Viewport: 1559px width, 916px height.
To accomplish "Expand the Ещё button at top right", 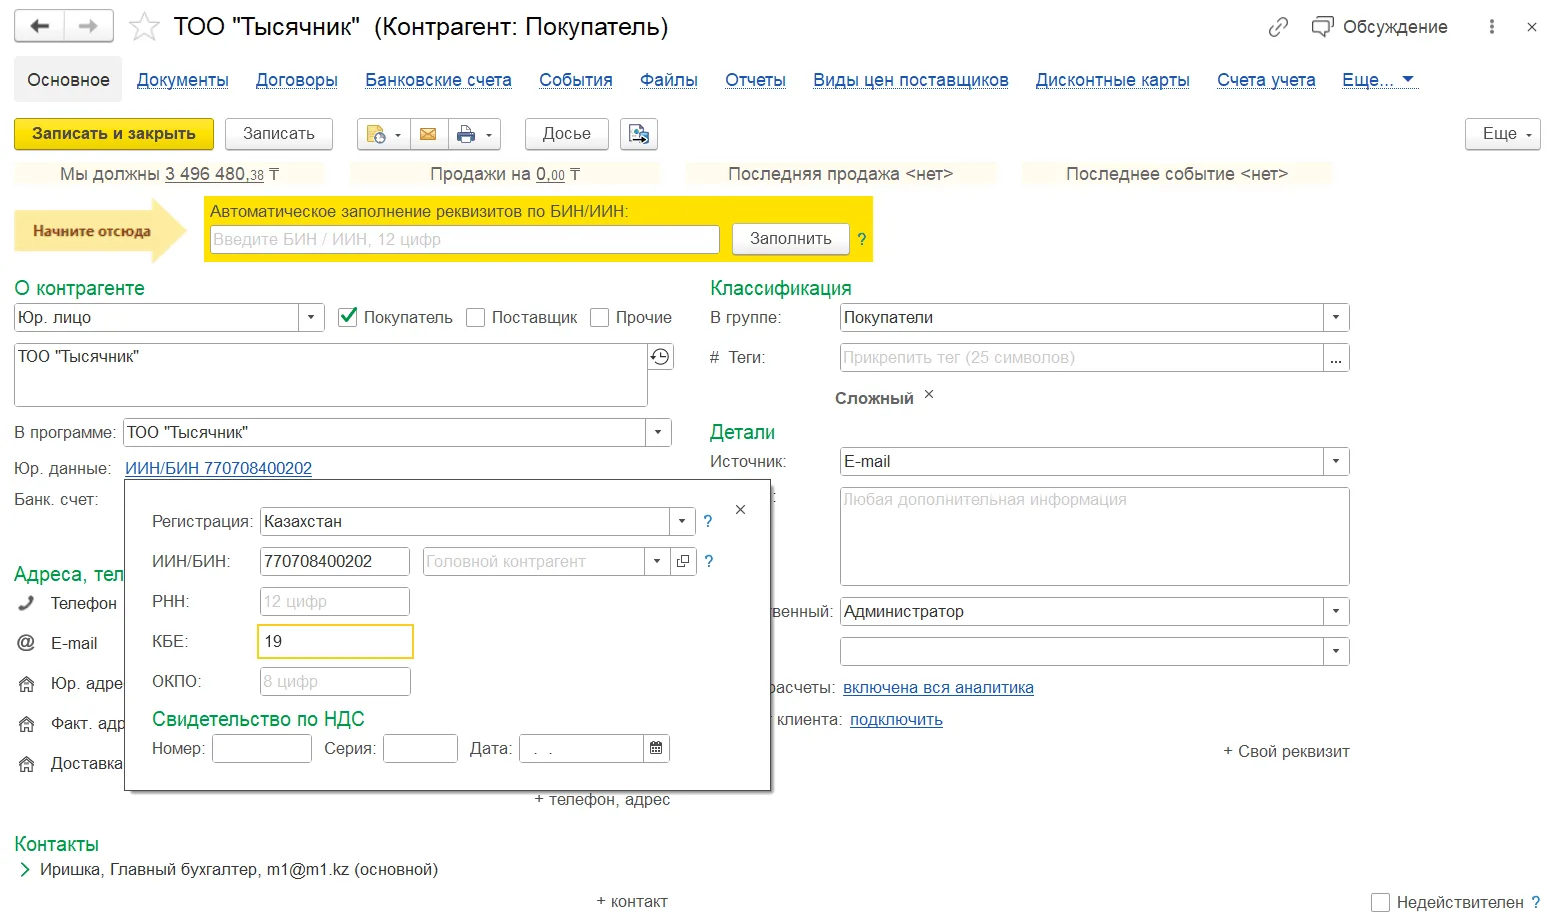I will 1503,134.
